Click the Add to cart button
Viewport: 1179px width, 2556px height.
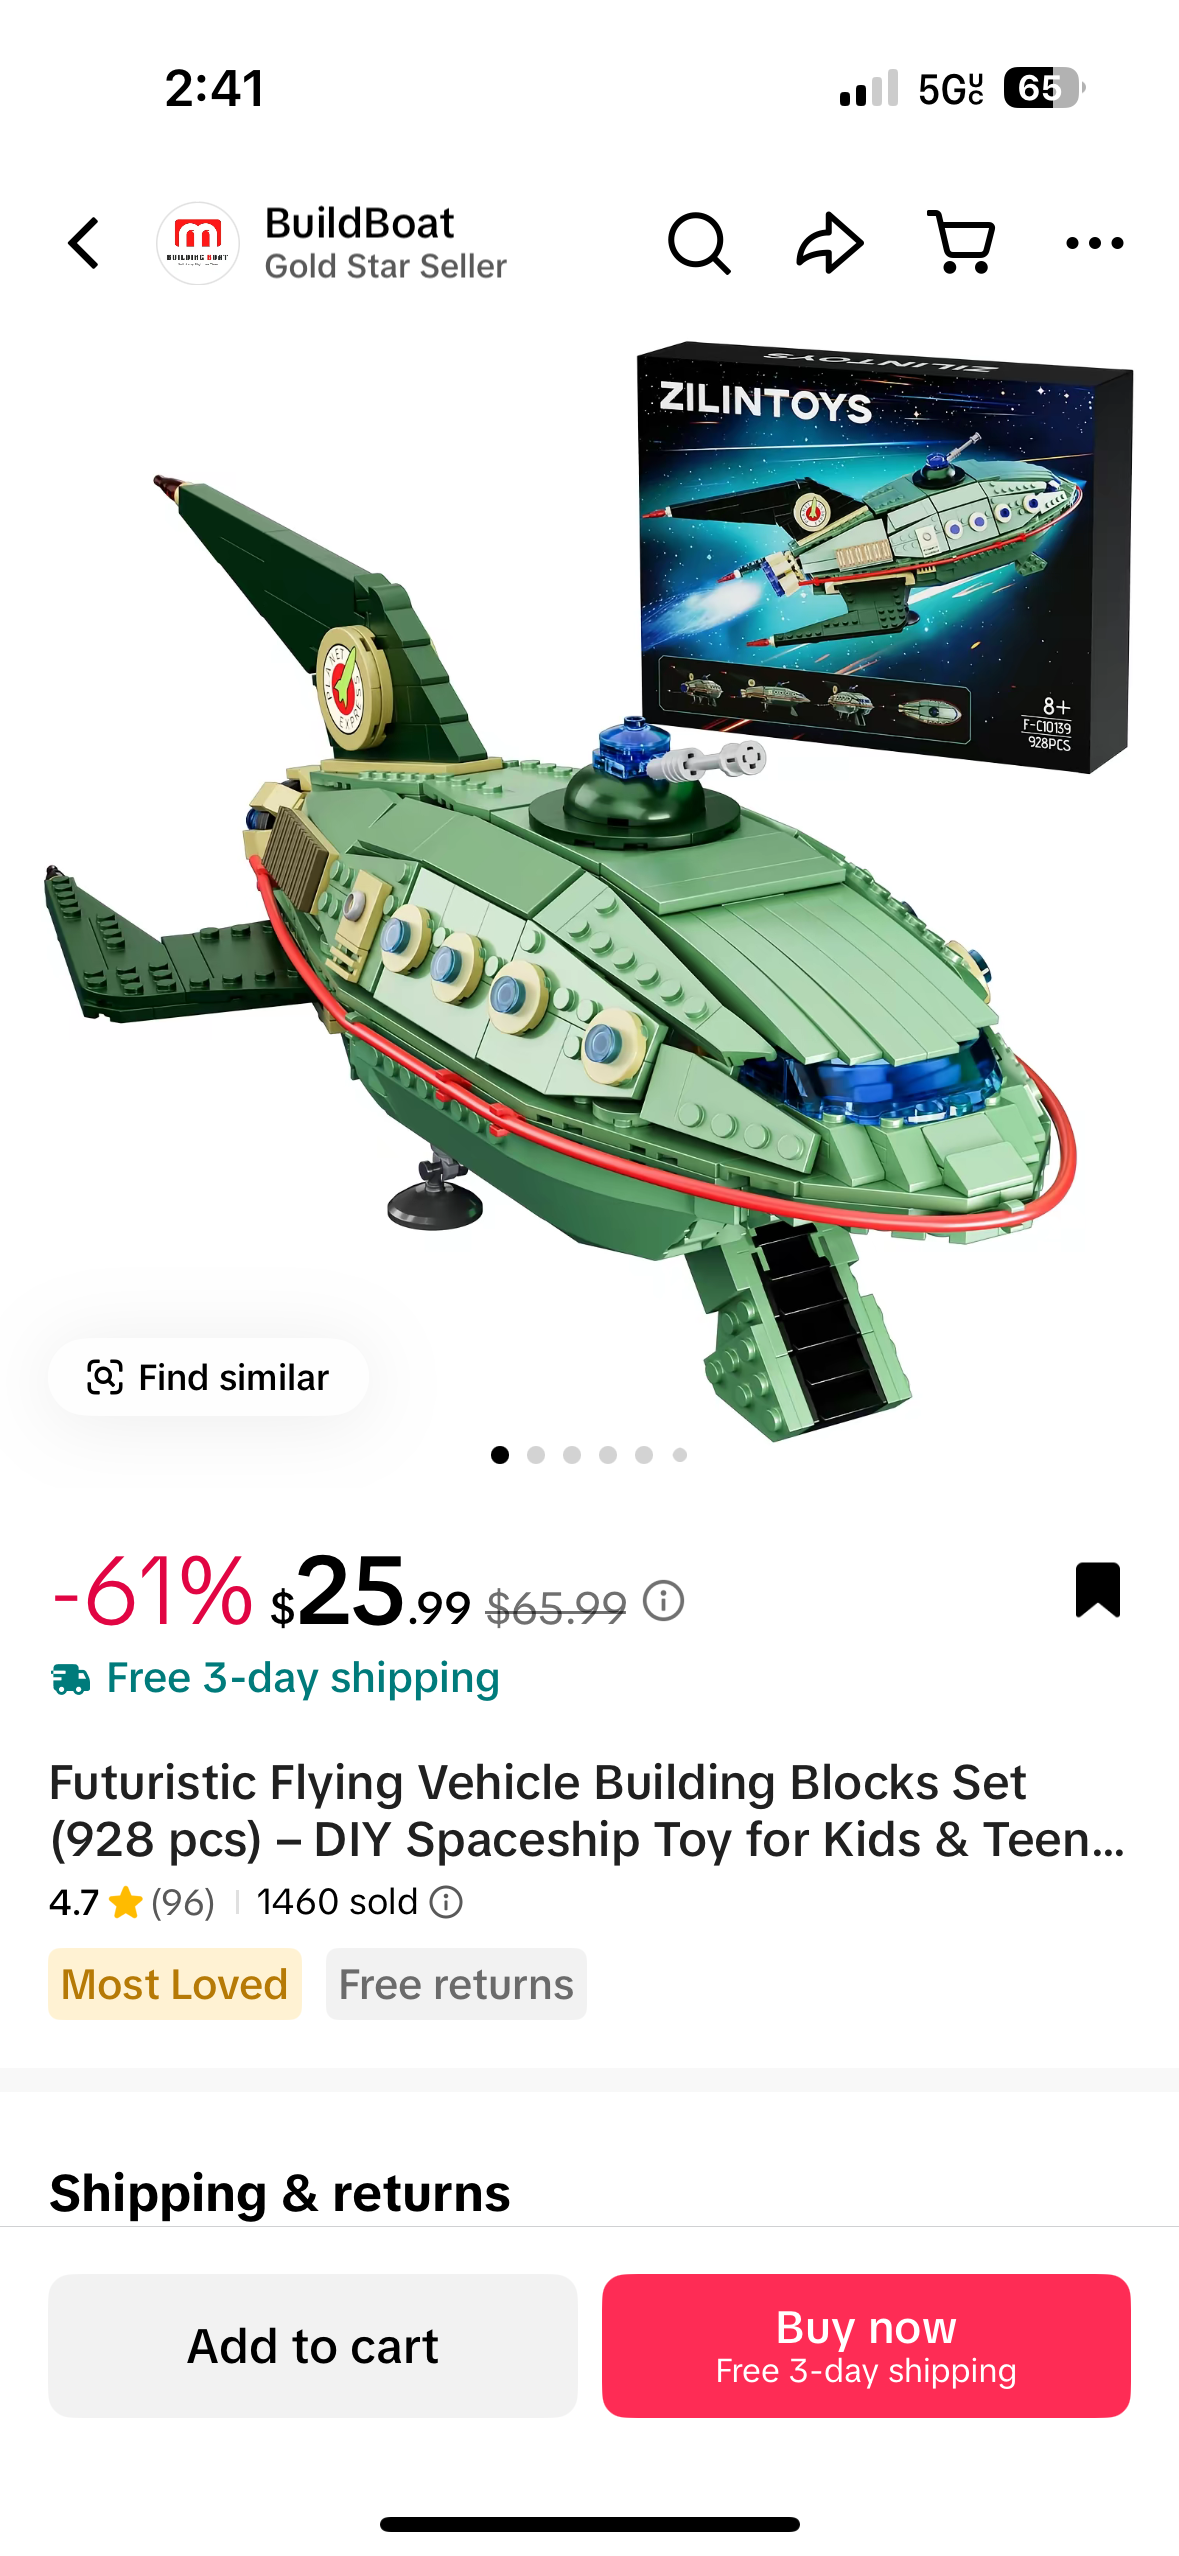point(313,2346)
